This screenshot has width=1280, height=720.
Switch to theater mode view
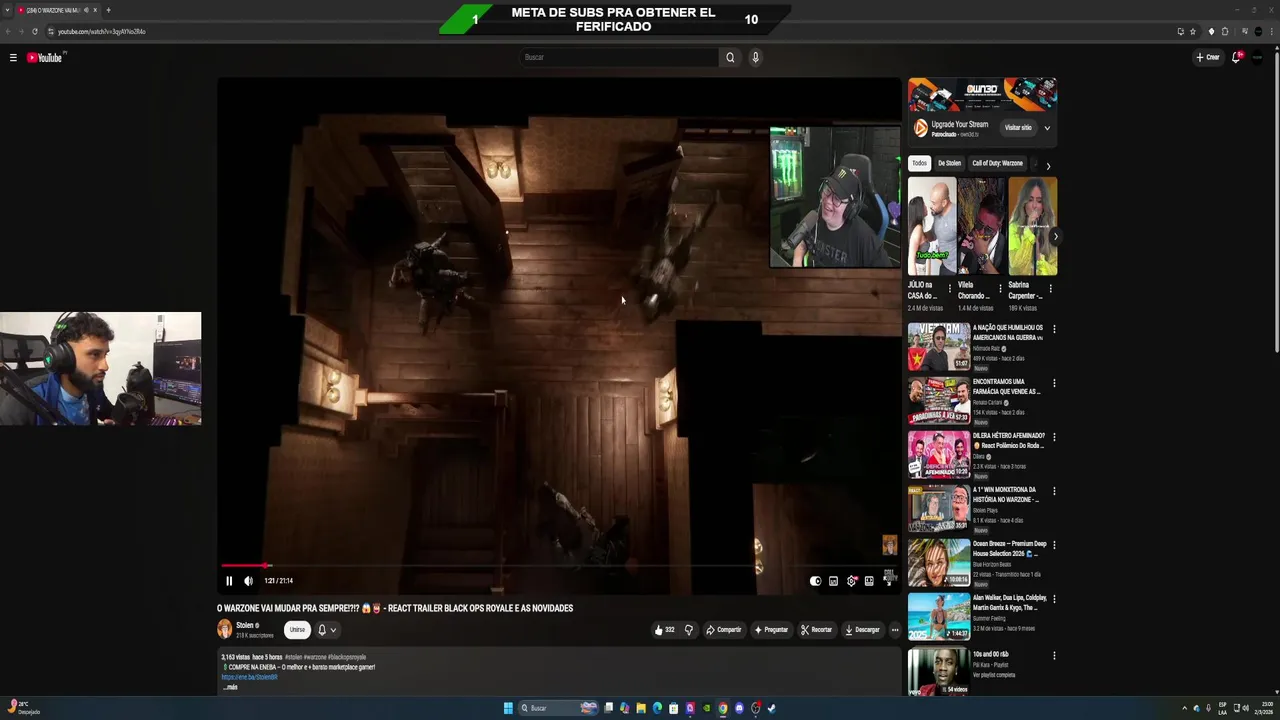(x=869, y=581)
